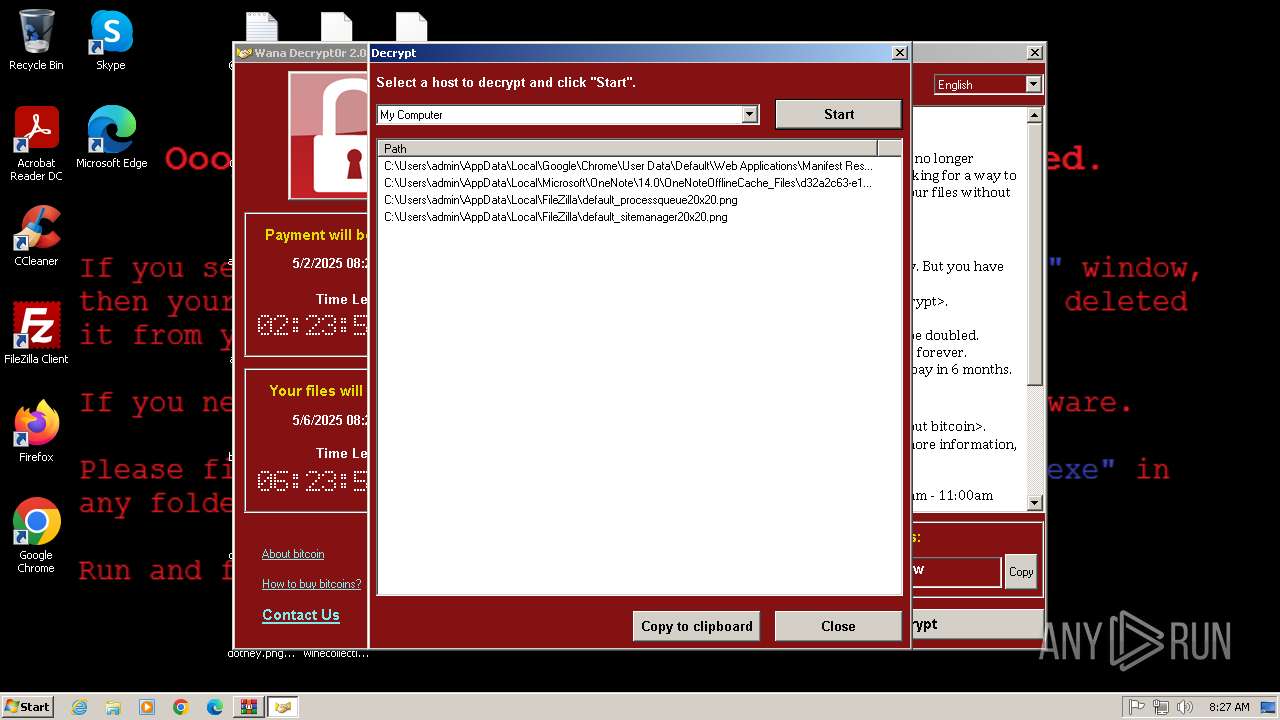Open Skype desktop shortcut
The image size is (1280, 720).
[111, 40]
